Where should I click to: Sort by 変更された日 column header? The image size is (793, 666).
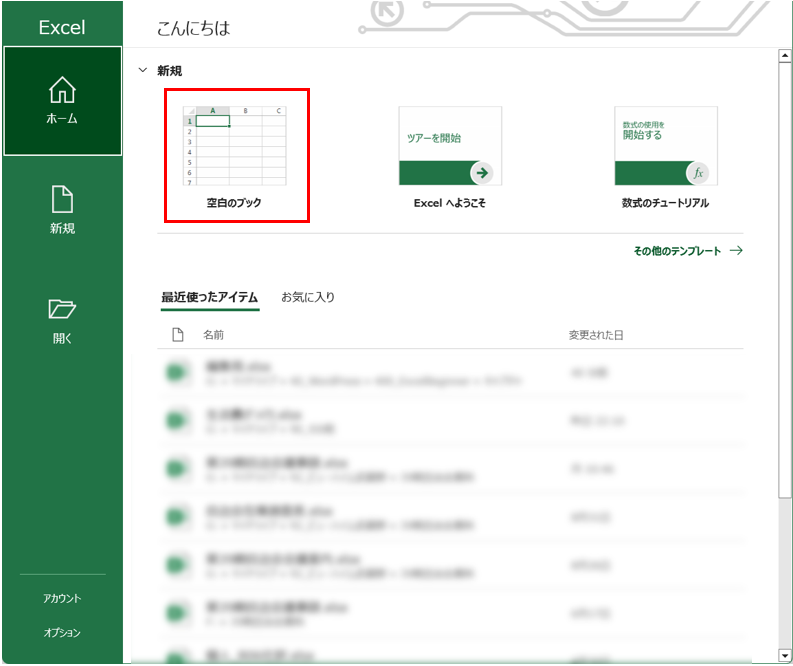596,335
